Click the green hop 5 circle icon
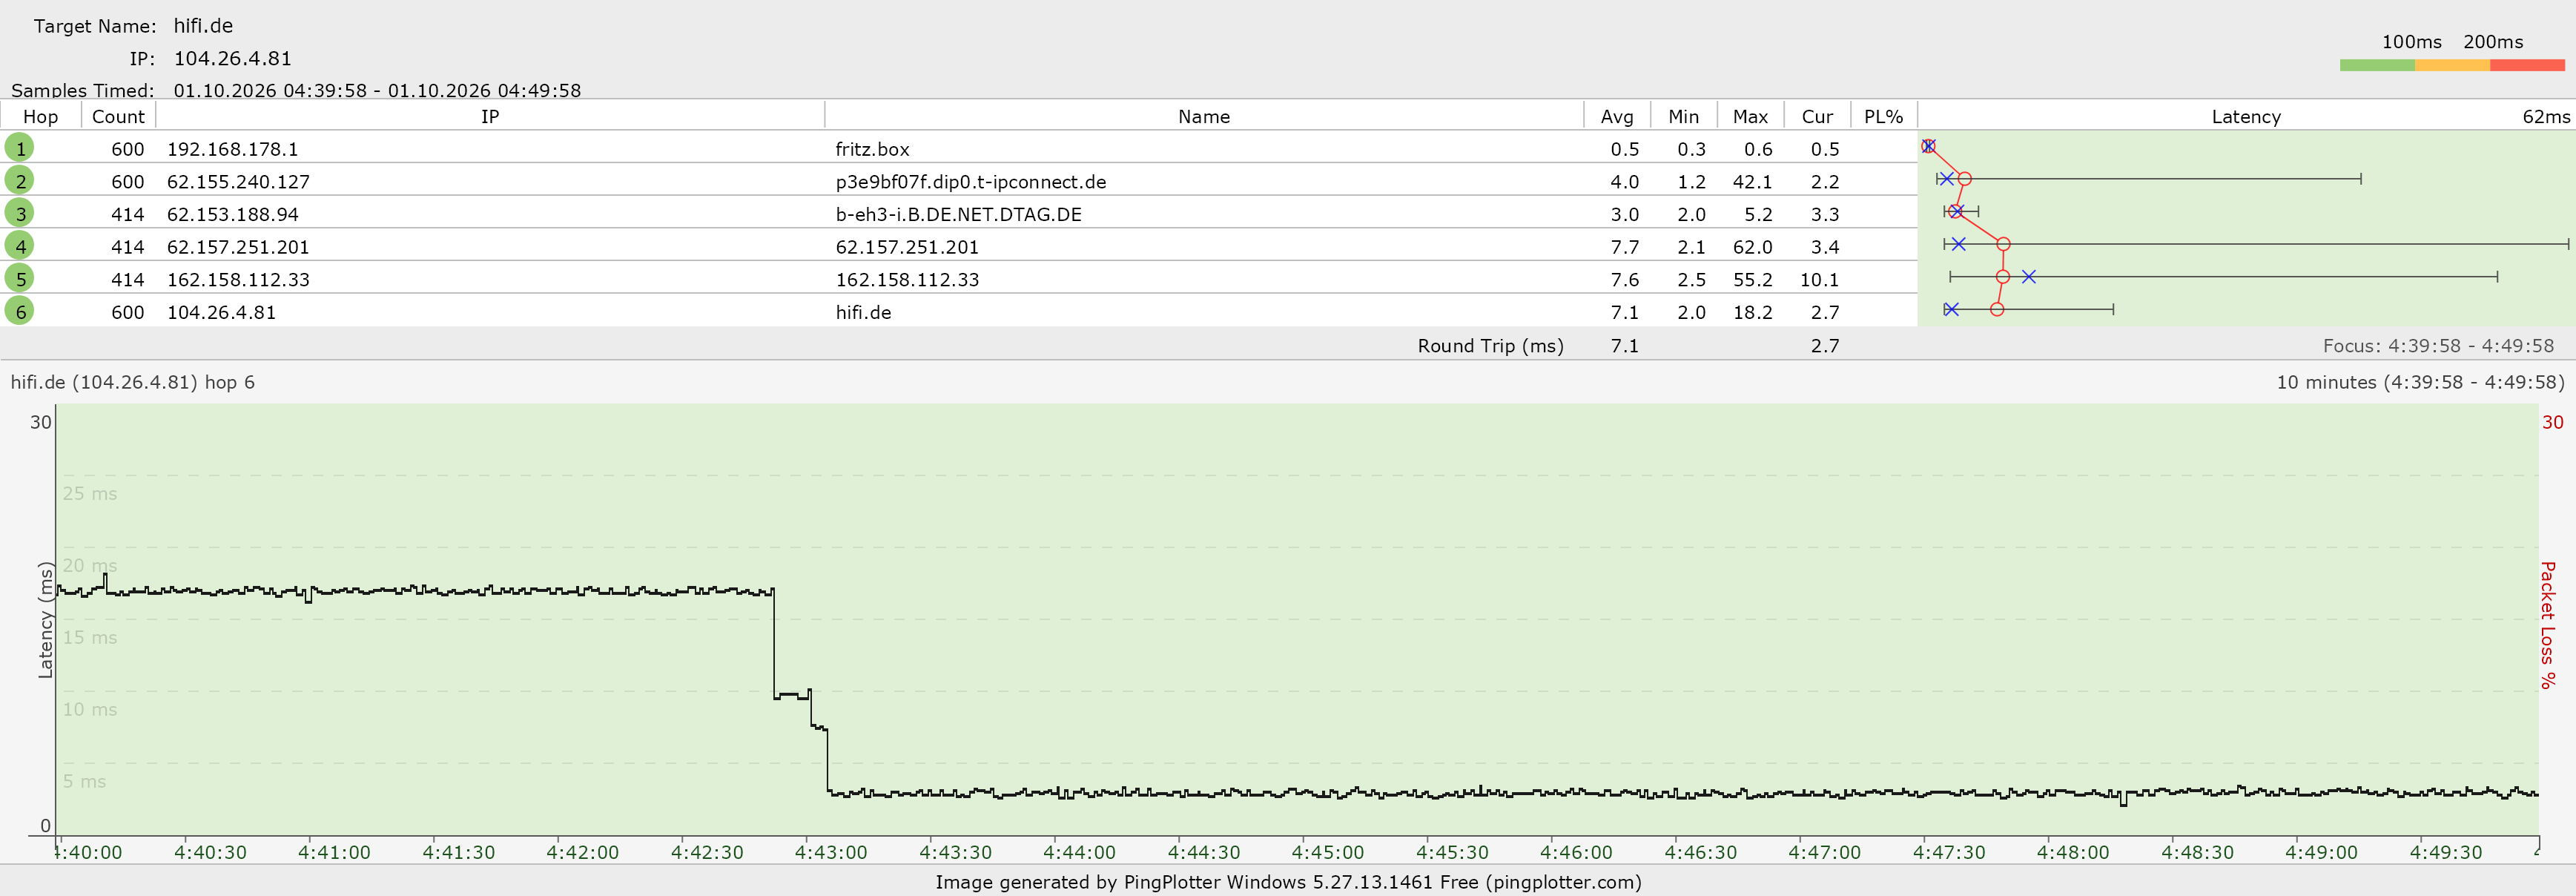Screen dimensions: 2576x896 pos(20,278)
